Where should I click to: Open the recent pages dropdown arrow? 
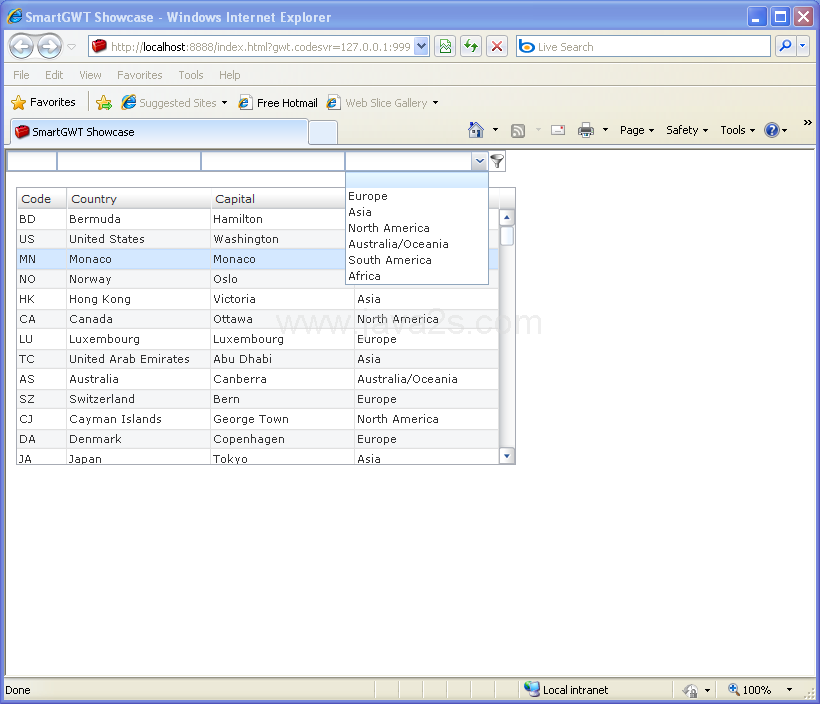coord(72,47)
